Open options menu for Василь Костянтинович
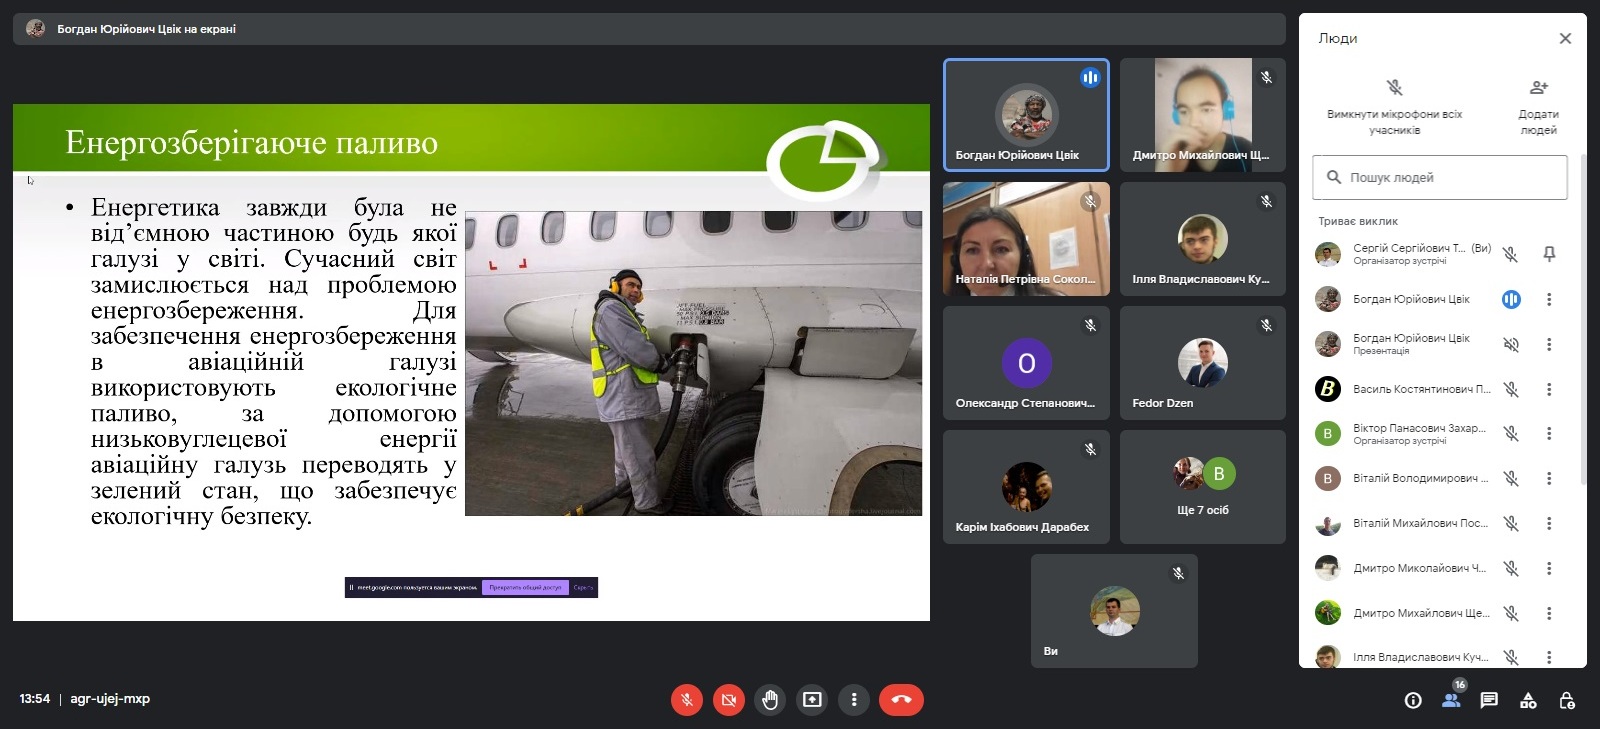This screenshot has width=1600, height=729. coord(1549,389)
